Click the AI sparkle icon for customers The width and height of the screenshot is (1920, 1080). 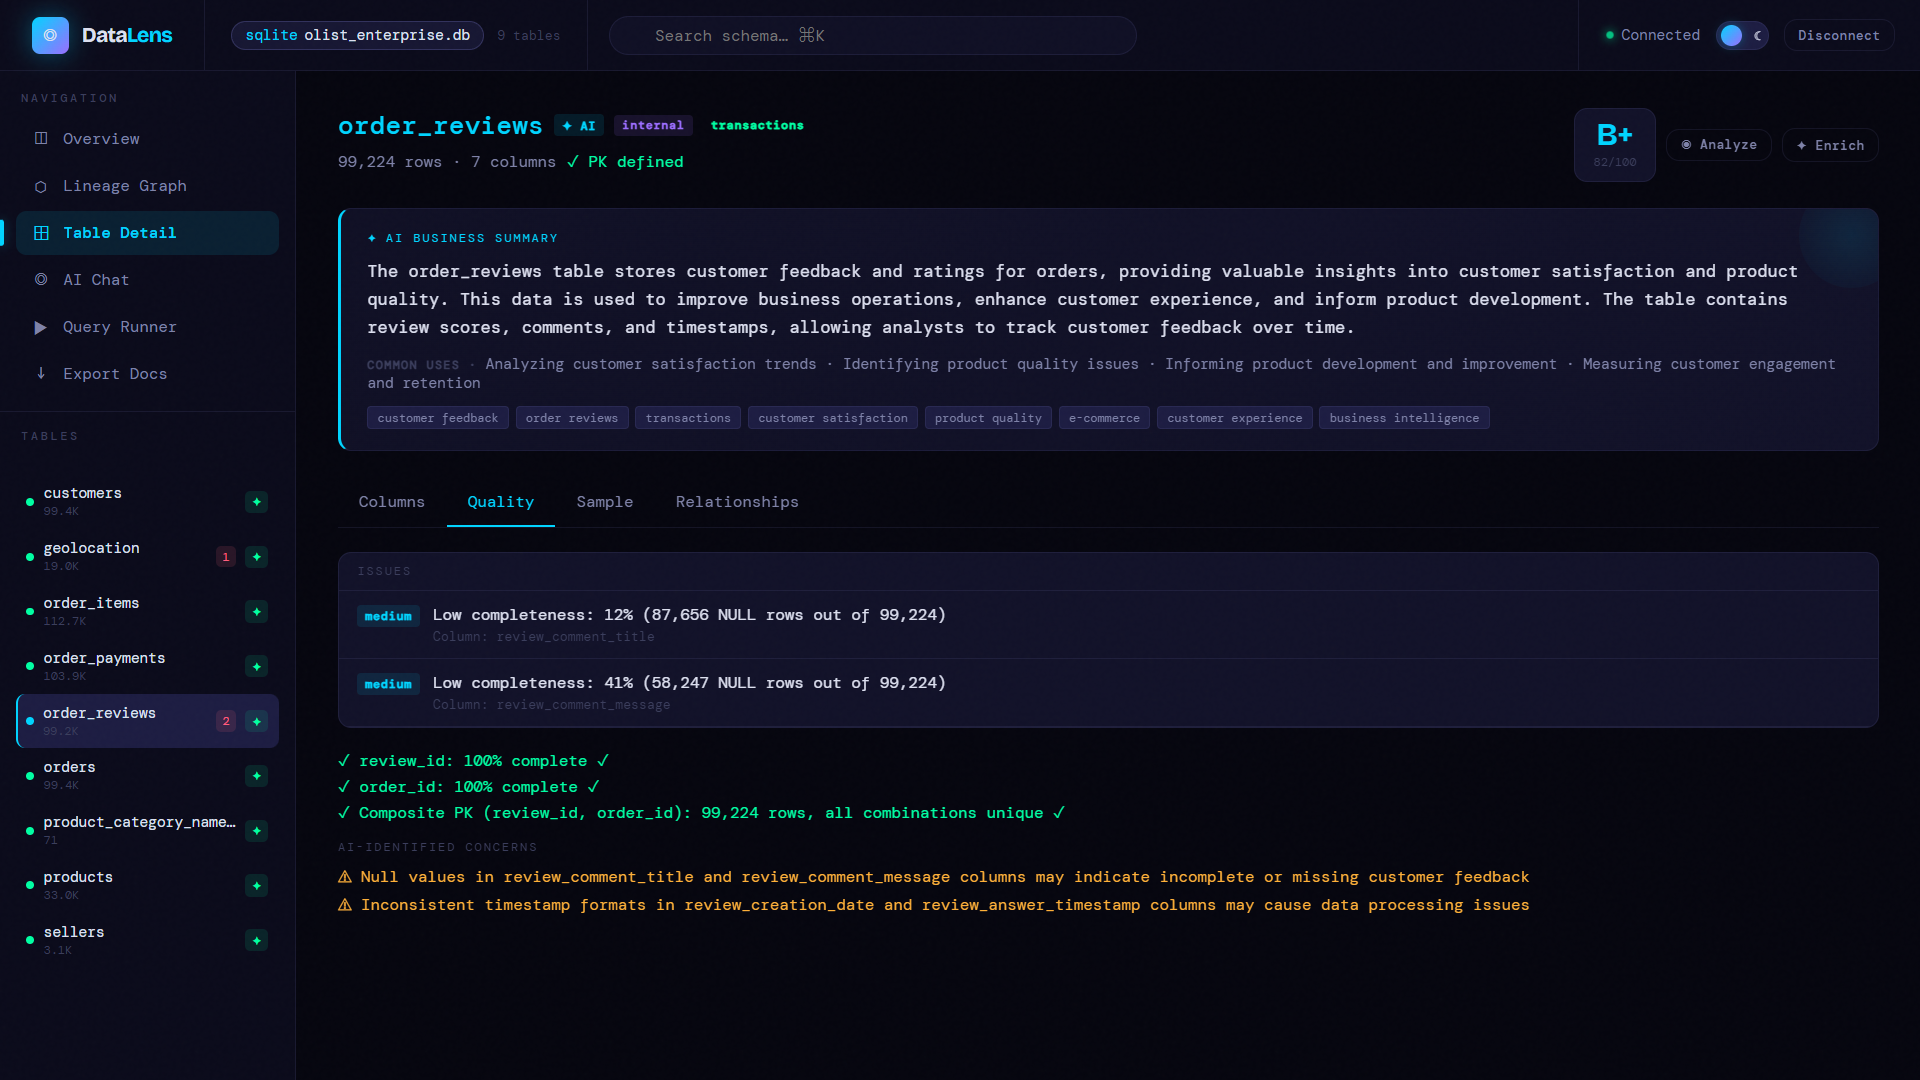(x=257, y=502)
